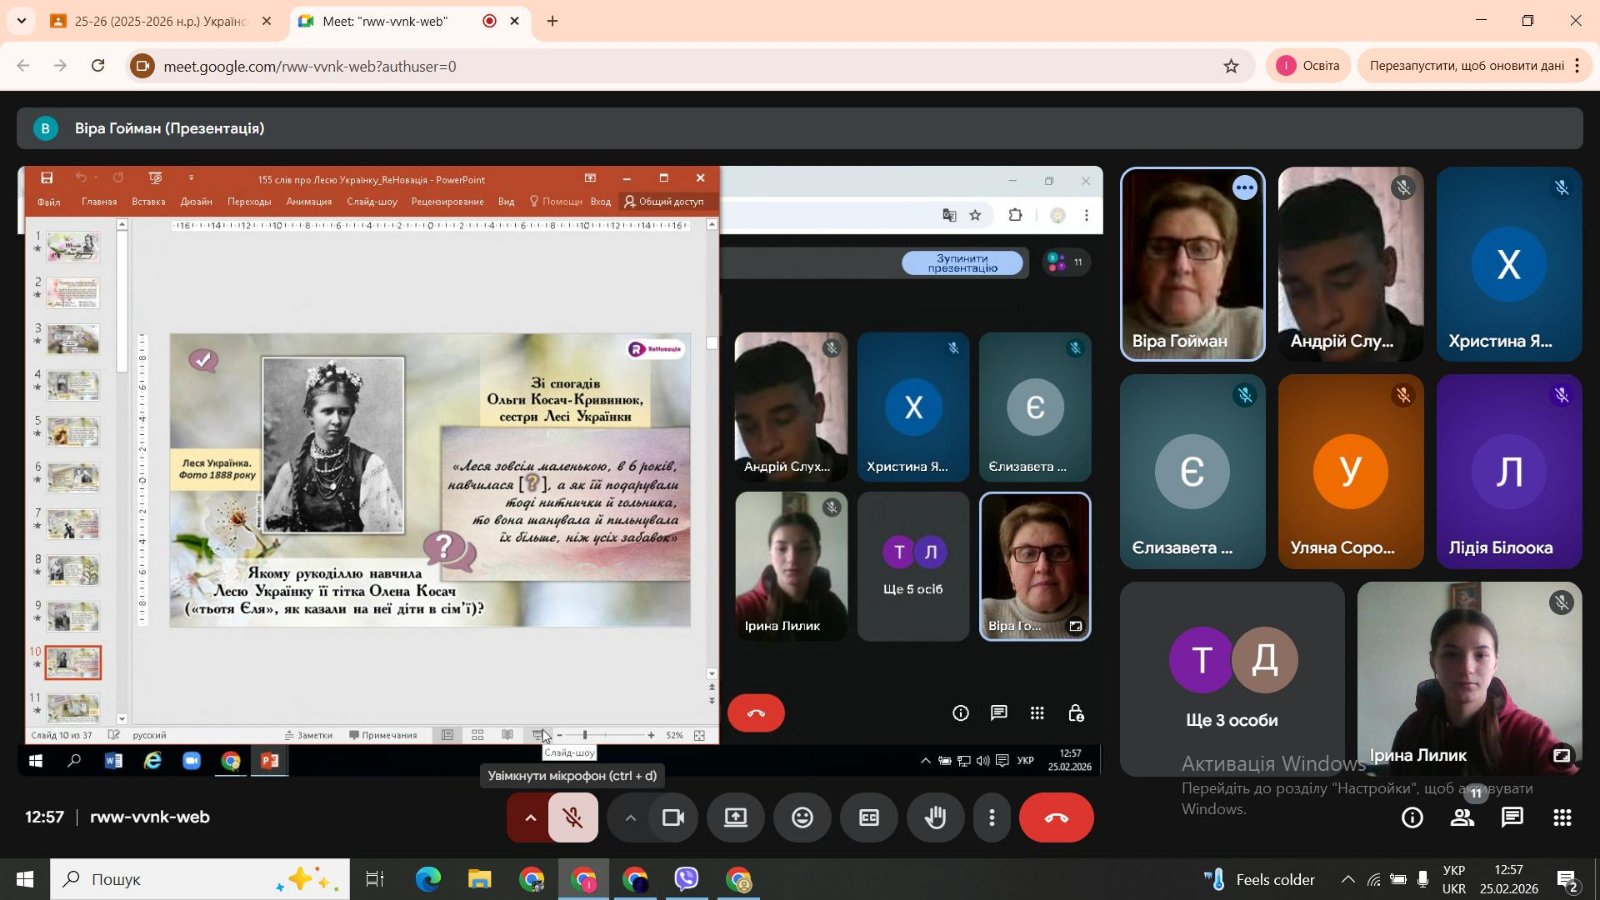Click 'Зупинити презентацію' in the shared screen

click(962, 263)
